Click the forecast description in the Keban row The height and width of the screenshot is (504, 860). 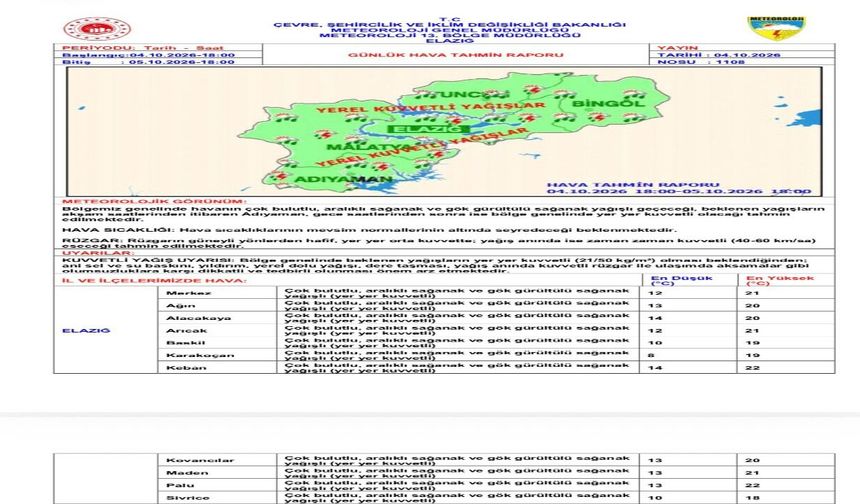pyautogui.click(x=457, y=367)
